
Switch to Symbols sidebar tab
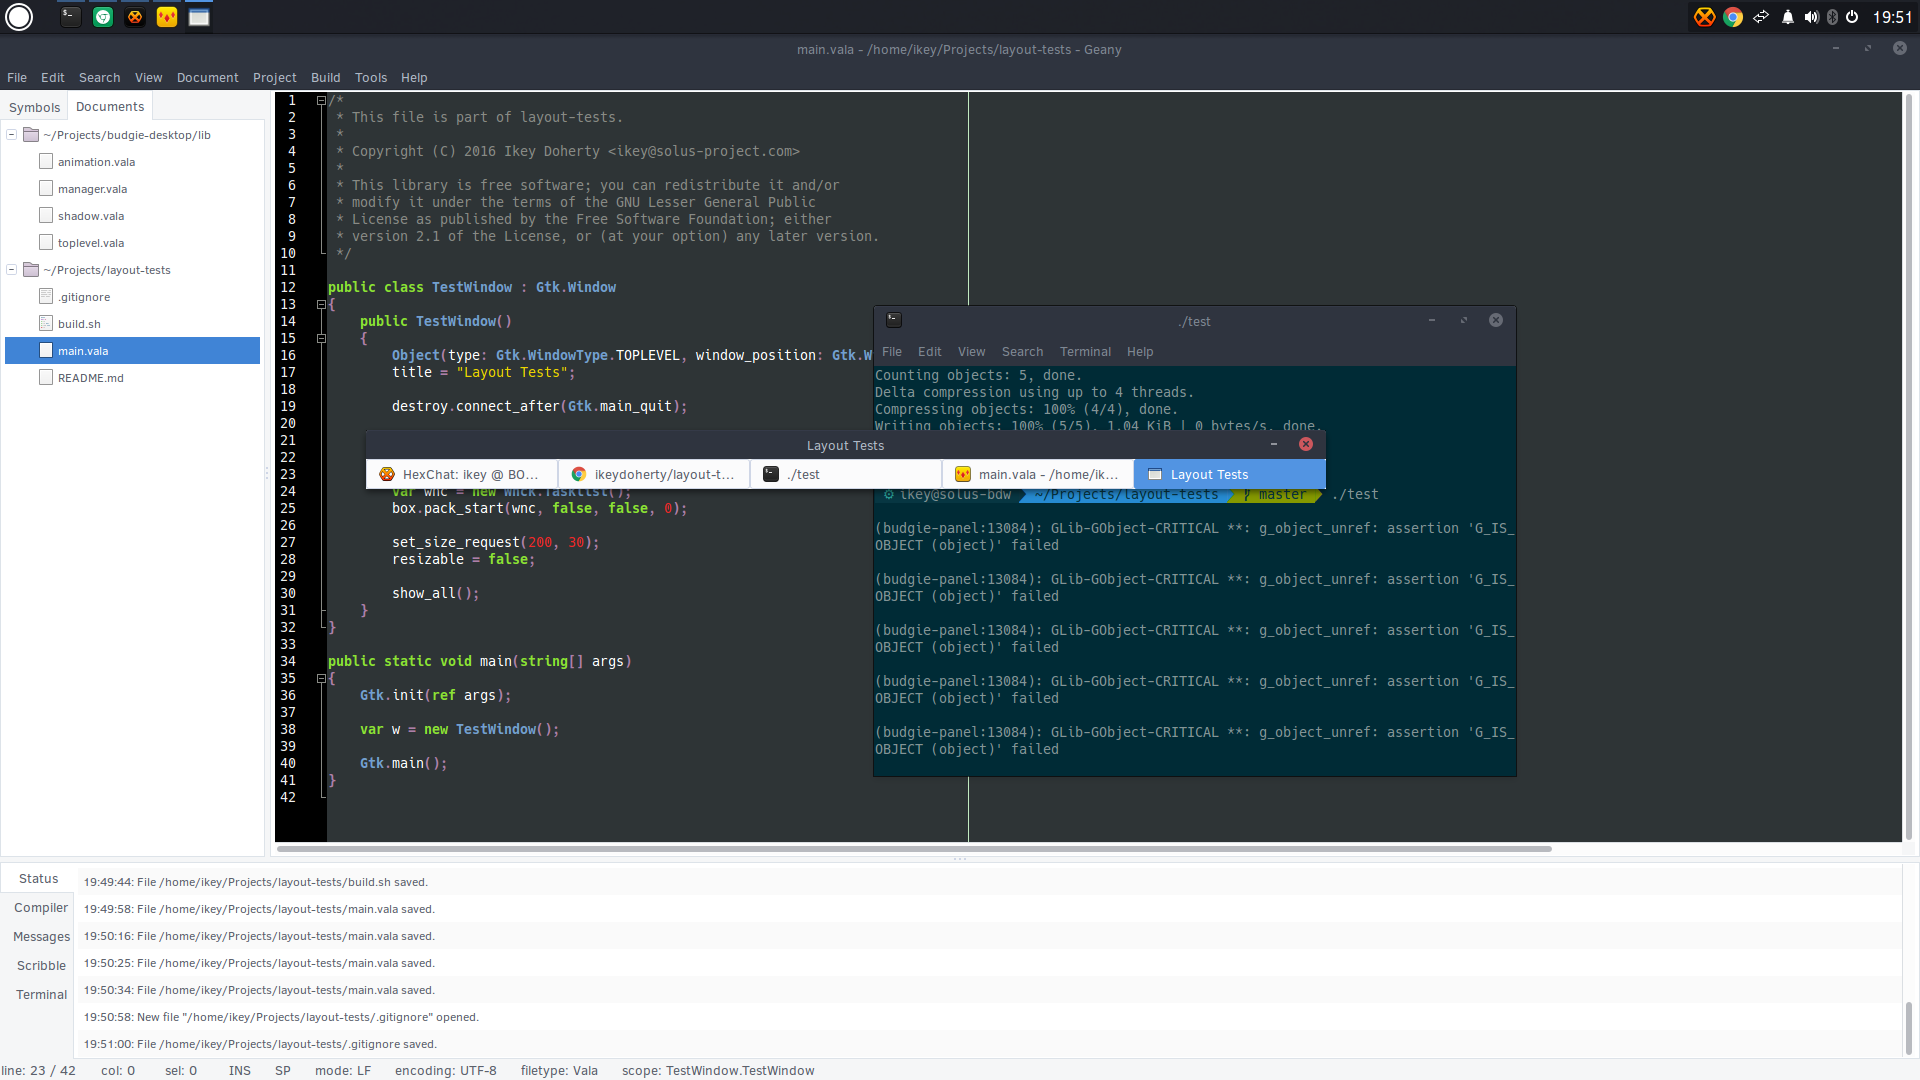click(x=35, y=107)
